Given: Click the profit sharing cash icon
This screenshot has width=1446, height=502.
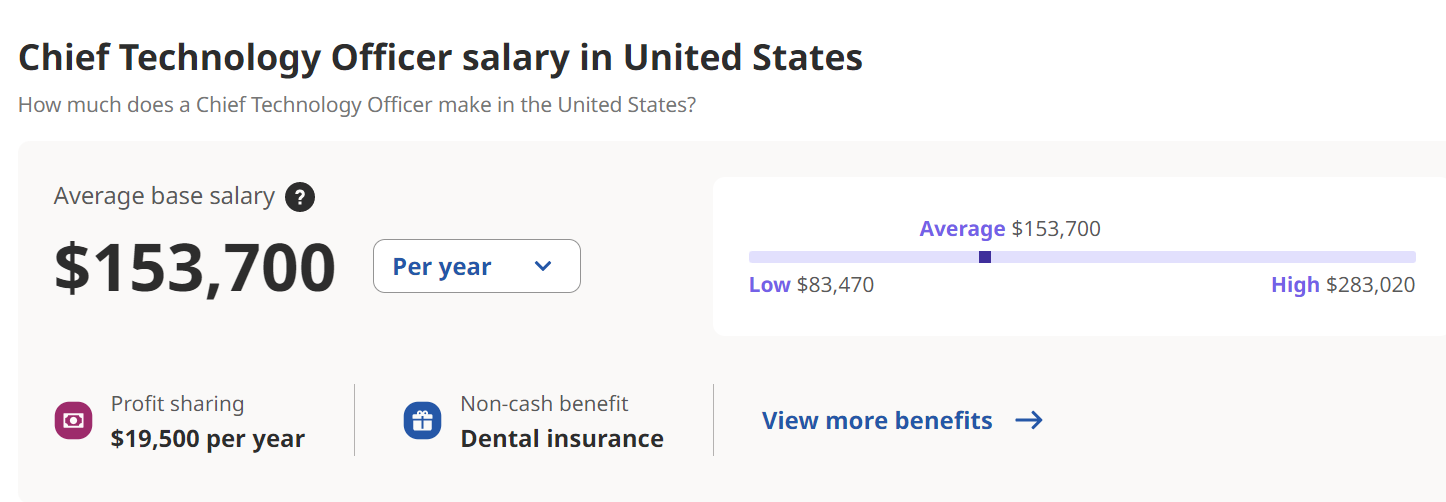Looking at the screenshot, I should tap(73, 421).
